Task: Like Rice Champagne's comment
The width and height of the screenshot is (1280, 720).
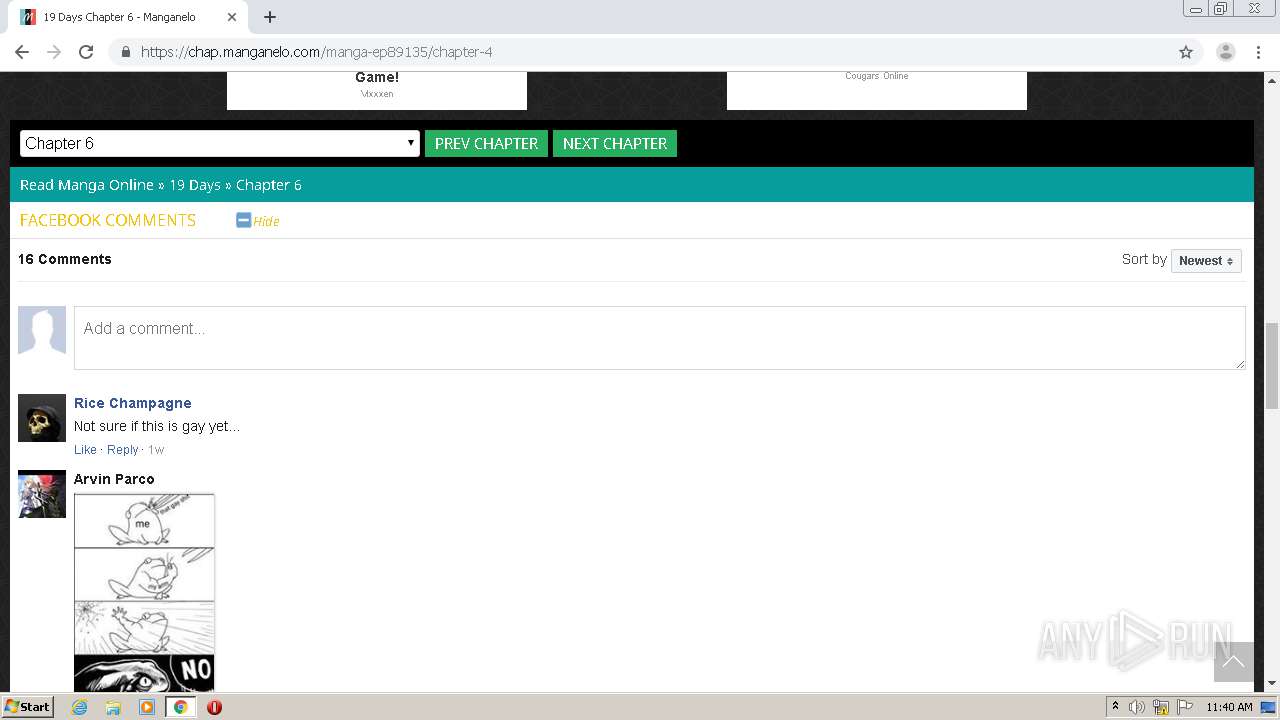Action: point(85,450)
